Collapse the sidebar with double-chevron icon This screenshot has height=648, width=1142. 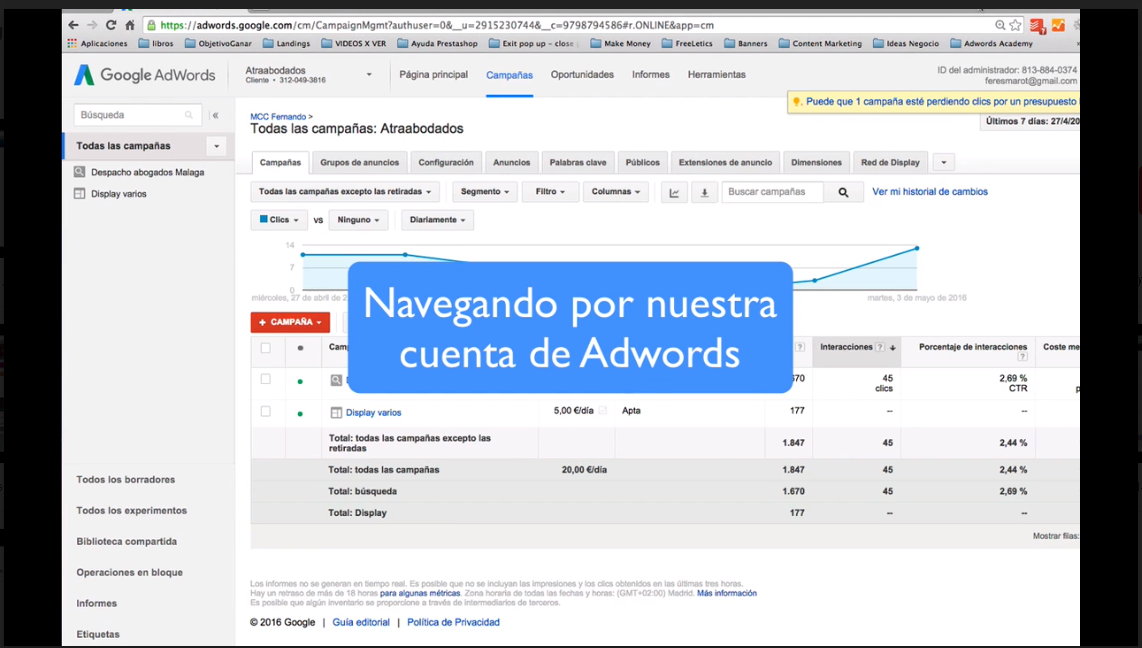point(216,115)
